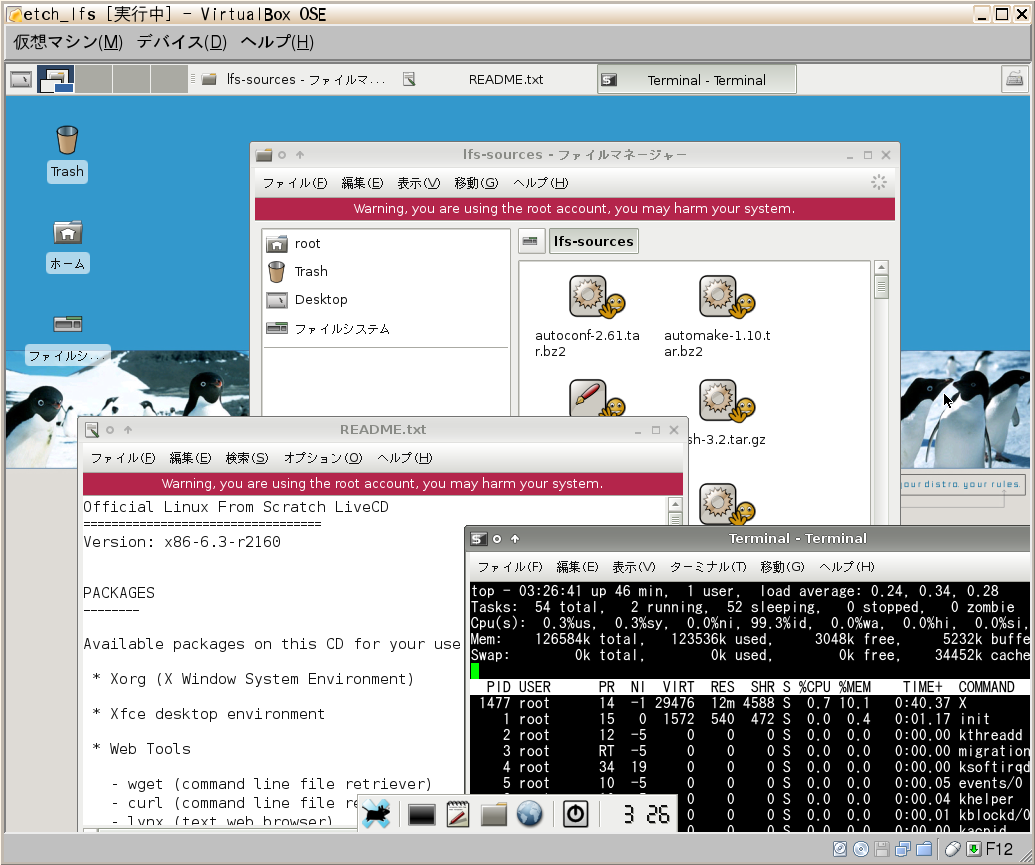Open ターミナル(T) menu in Terminal window
The height and width of the screenshot is (865, 1035).
708,567
